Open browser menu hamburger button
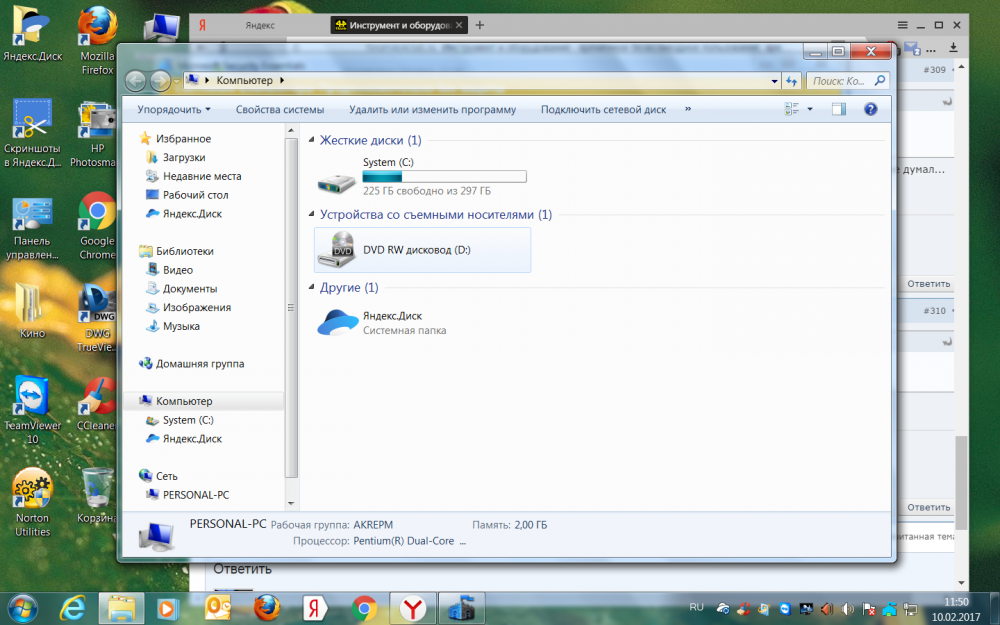This screenshot has width=1000, height=625. (902, 25)
